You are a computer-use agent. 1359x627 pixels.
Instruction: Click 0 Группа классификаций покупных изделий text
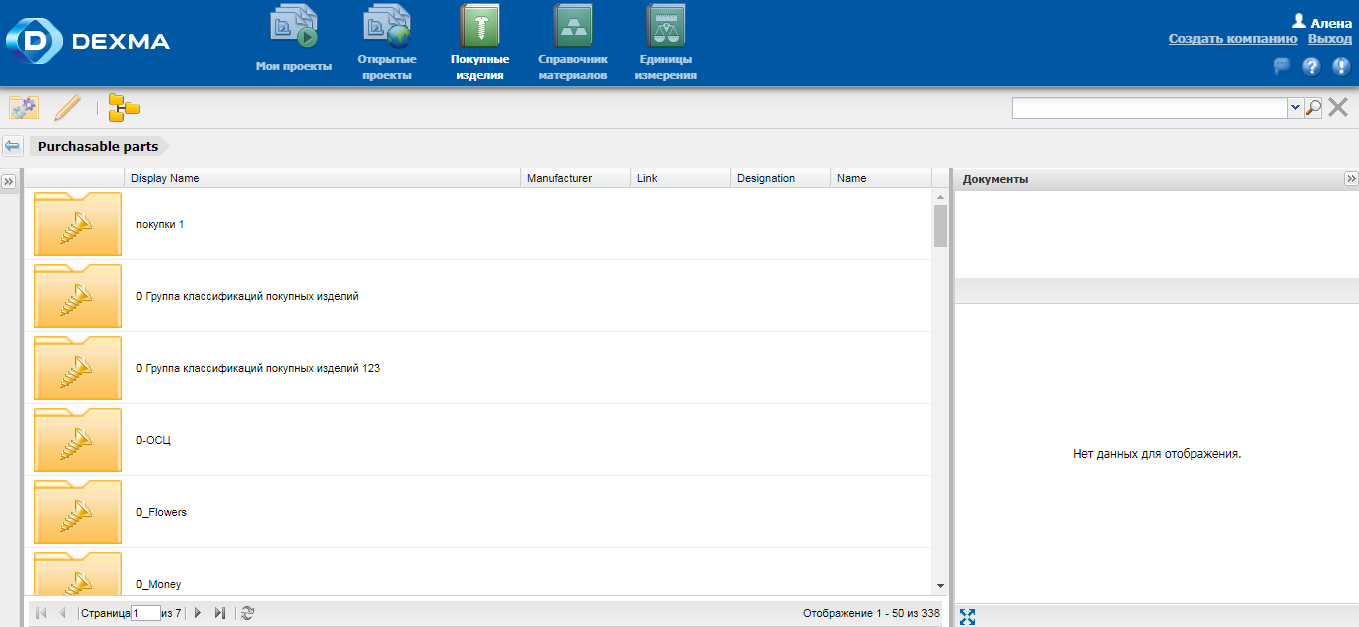coord(247,296)
